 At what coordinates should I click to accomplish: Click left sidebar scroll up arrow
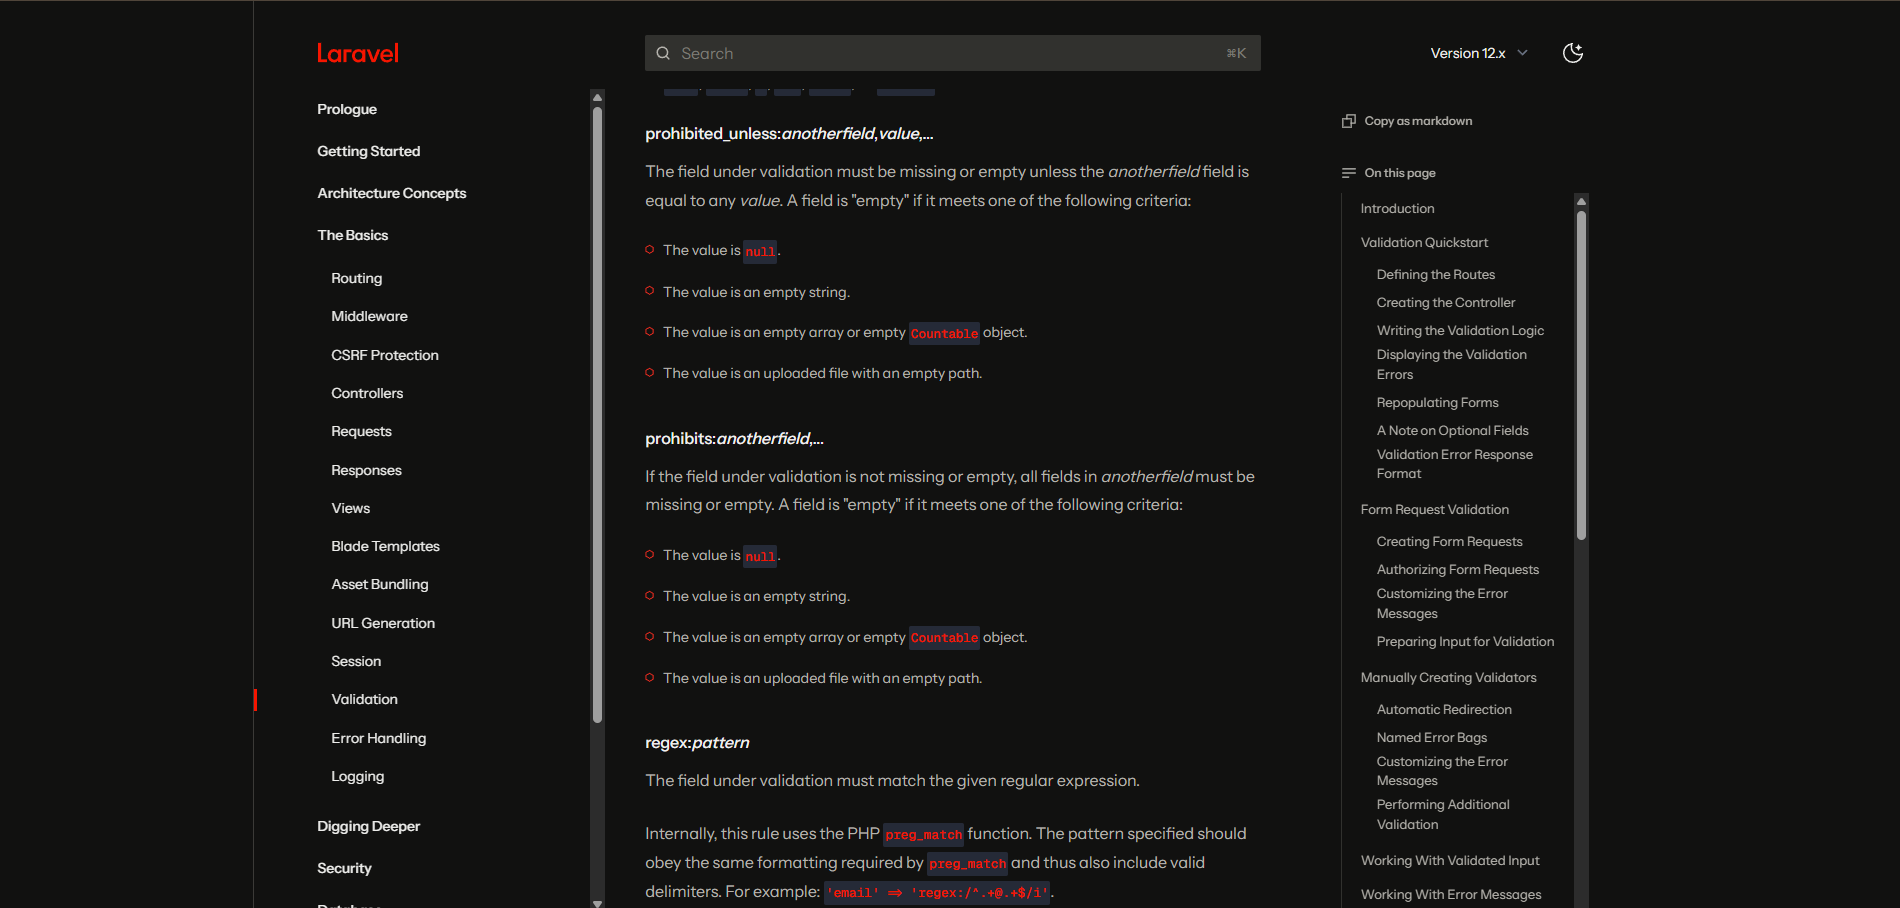pos(597,97)
